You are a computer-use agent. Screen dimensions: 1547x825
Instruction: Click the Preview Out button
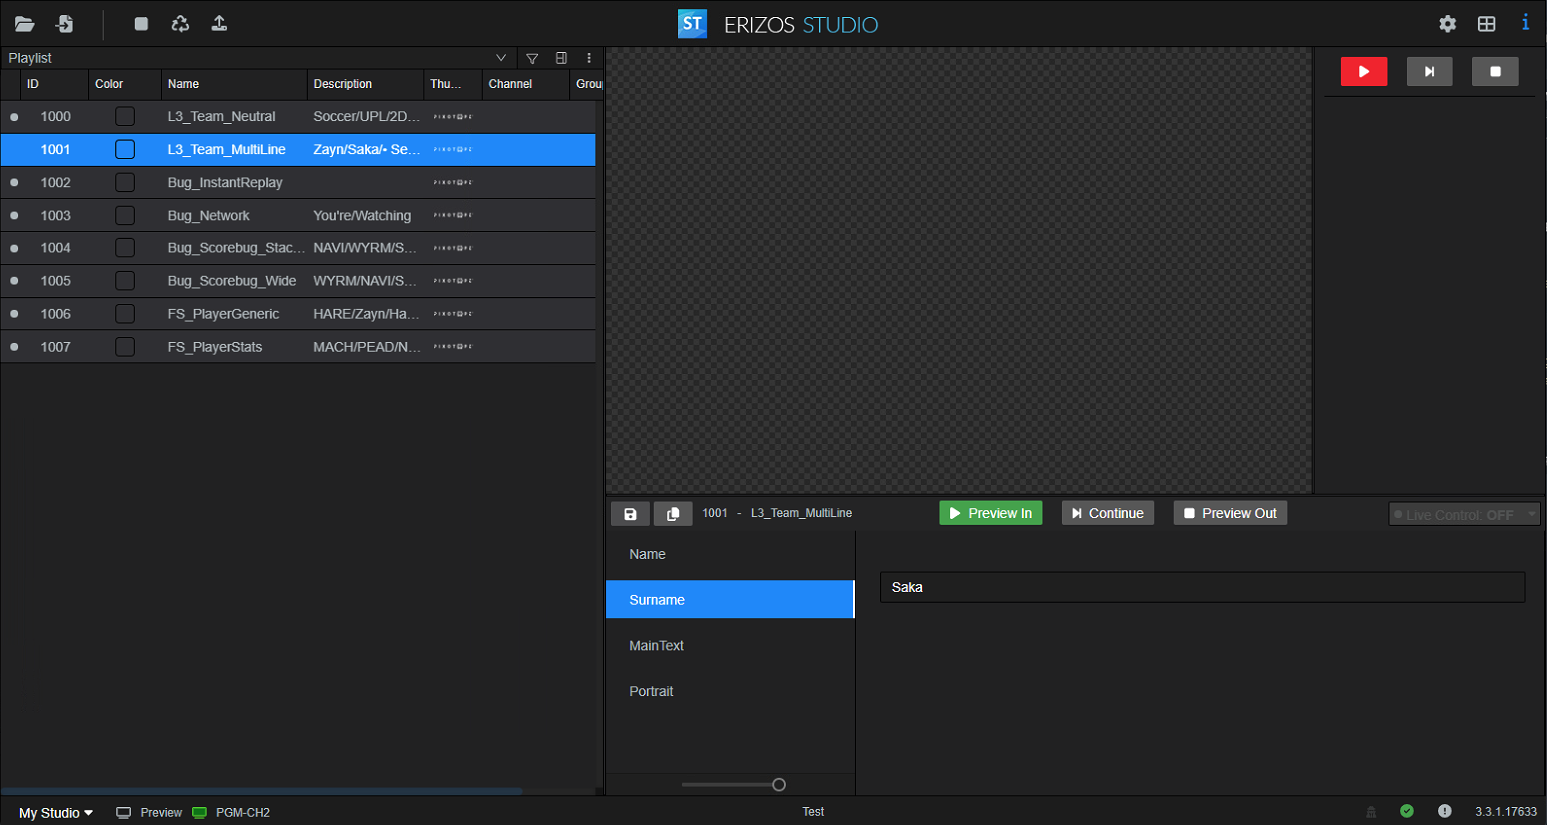coord(1229,513)
